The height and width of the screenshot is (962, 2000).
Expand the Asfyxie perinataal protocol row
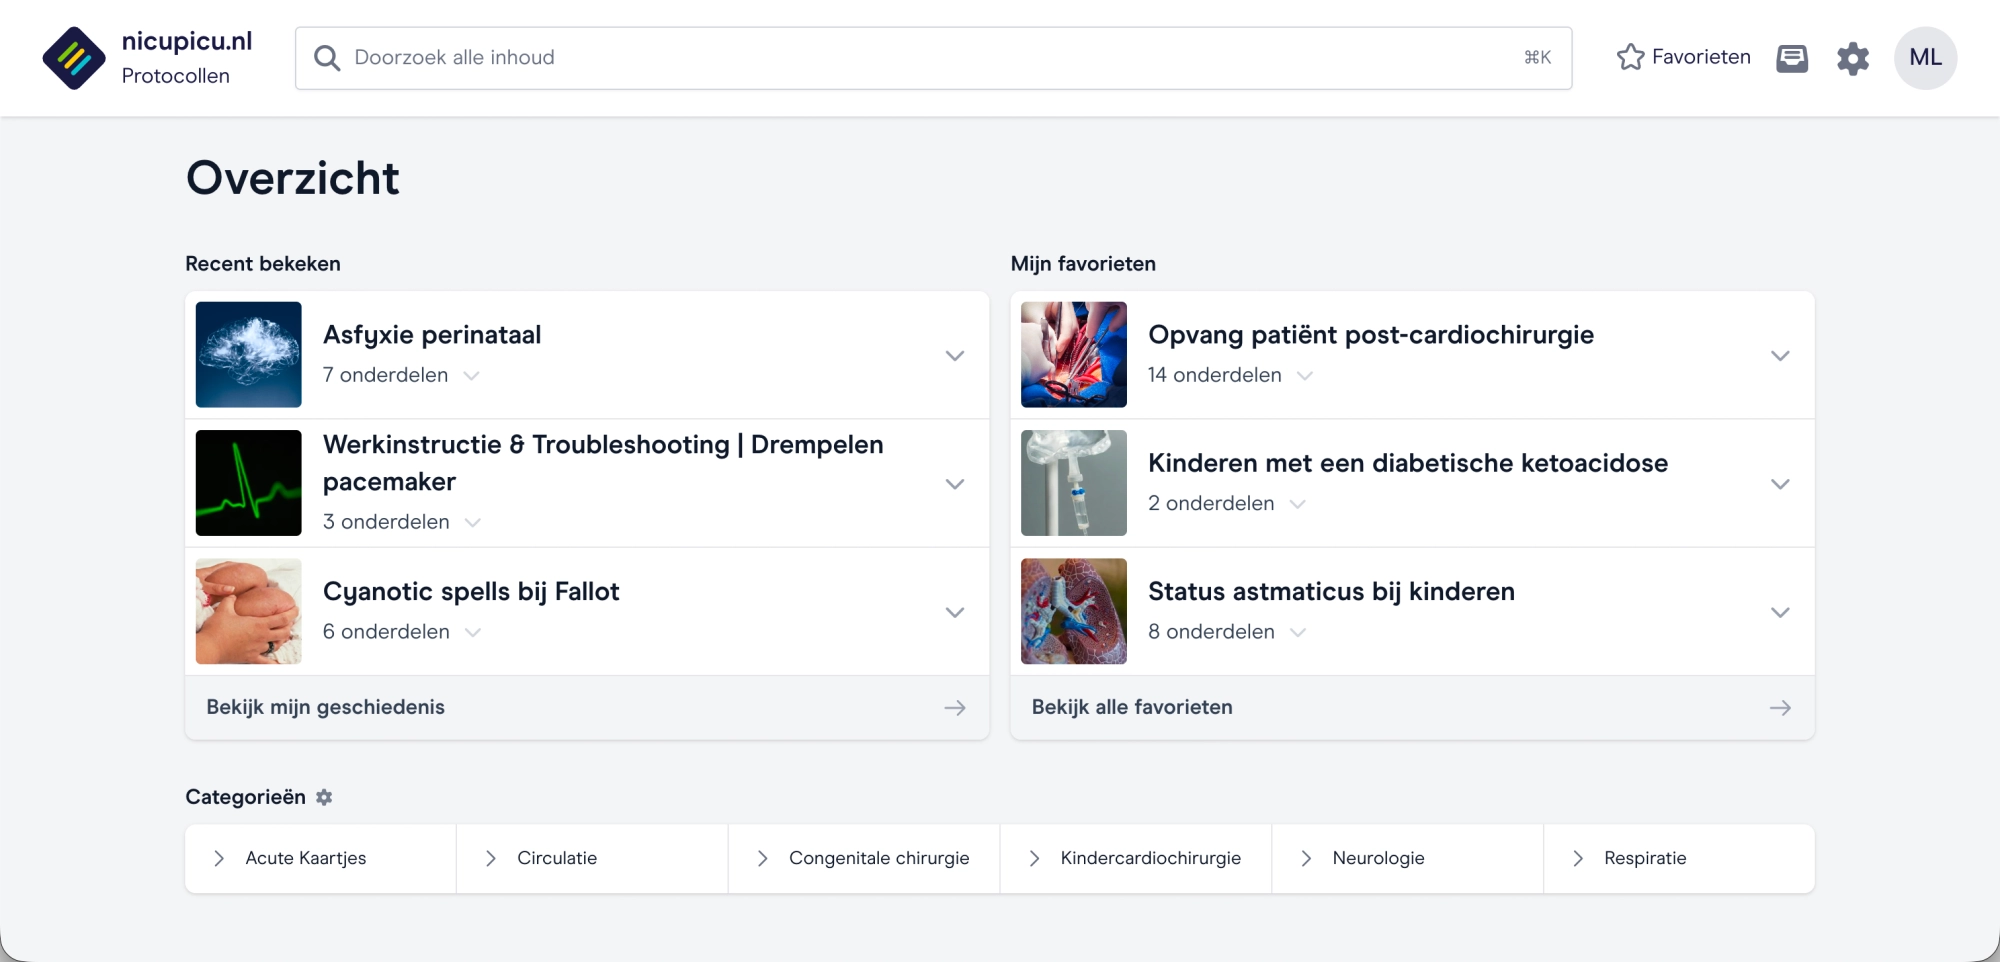click(954, 356)
